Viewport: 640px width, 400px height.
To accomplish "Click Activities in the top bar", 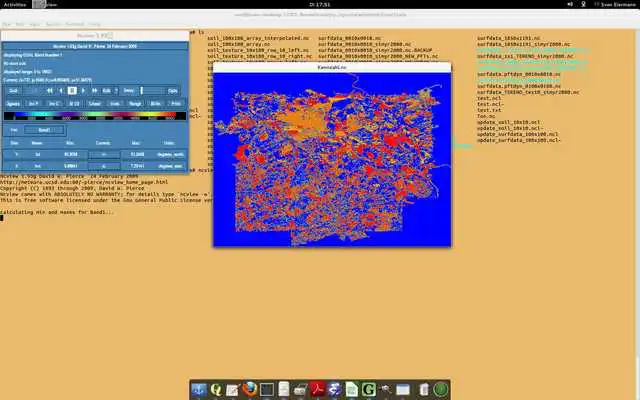I will click(15, 4).
